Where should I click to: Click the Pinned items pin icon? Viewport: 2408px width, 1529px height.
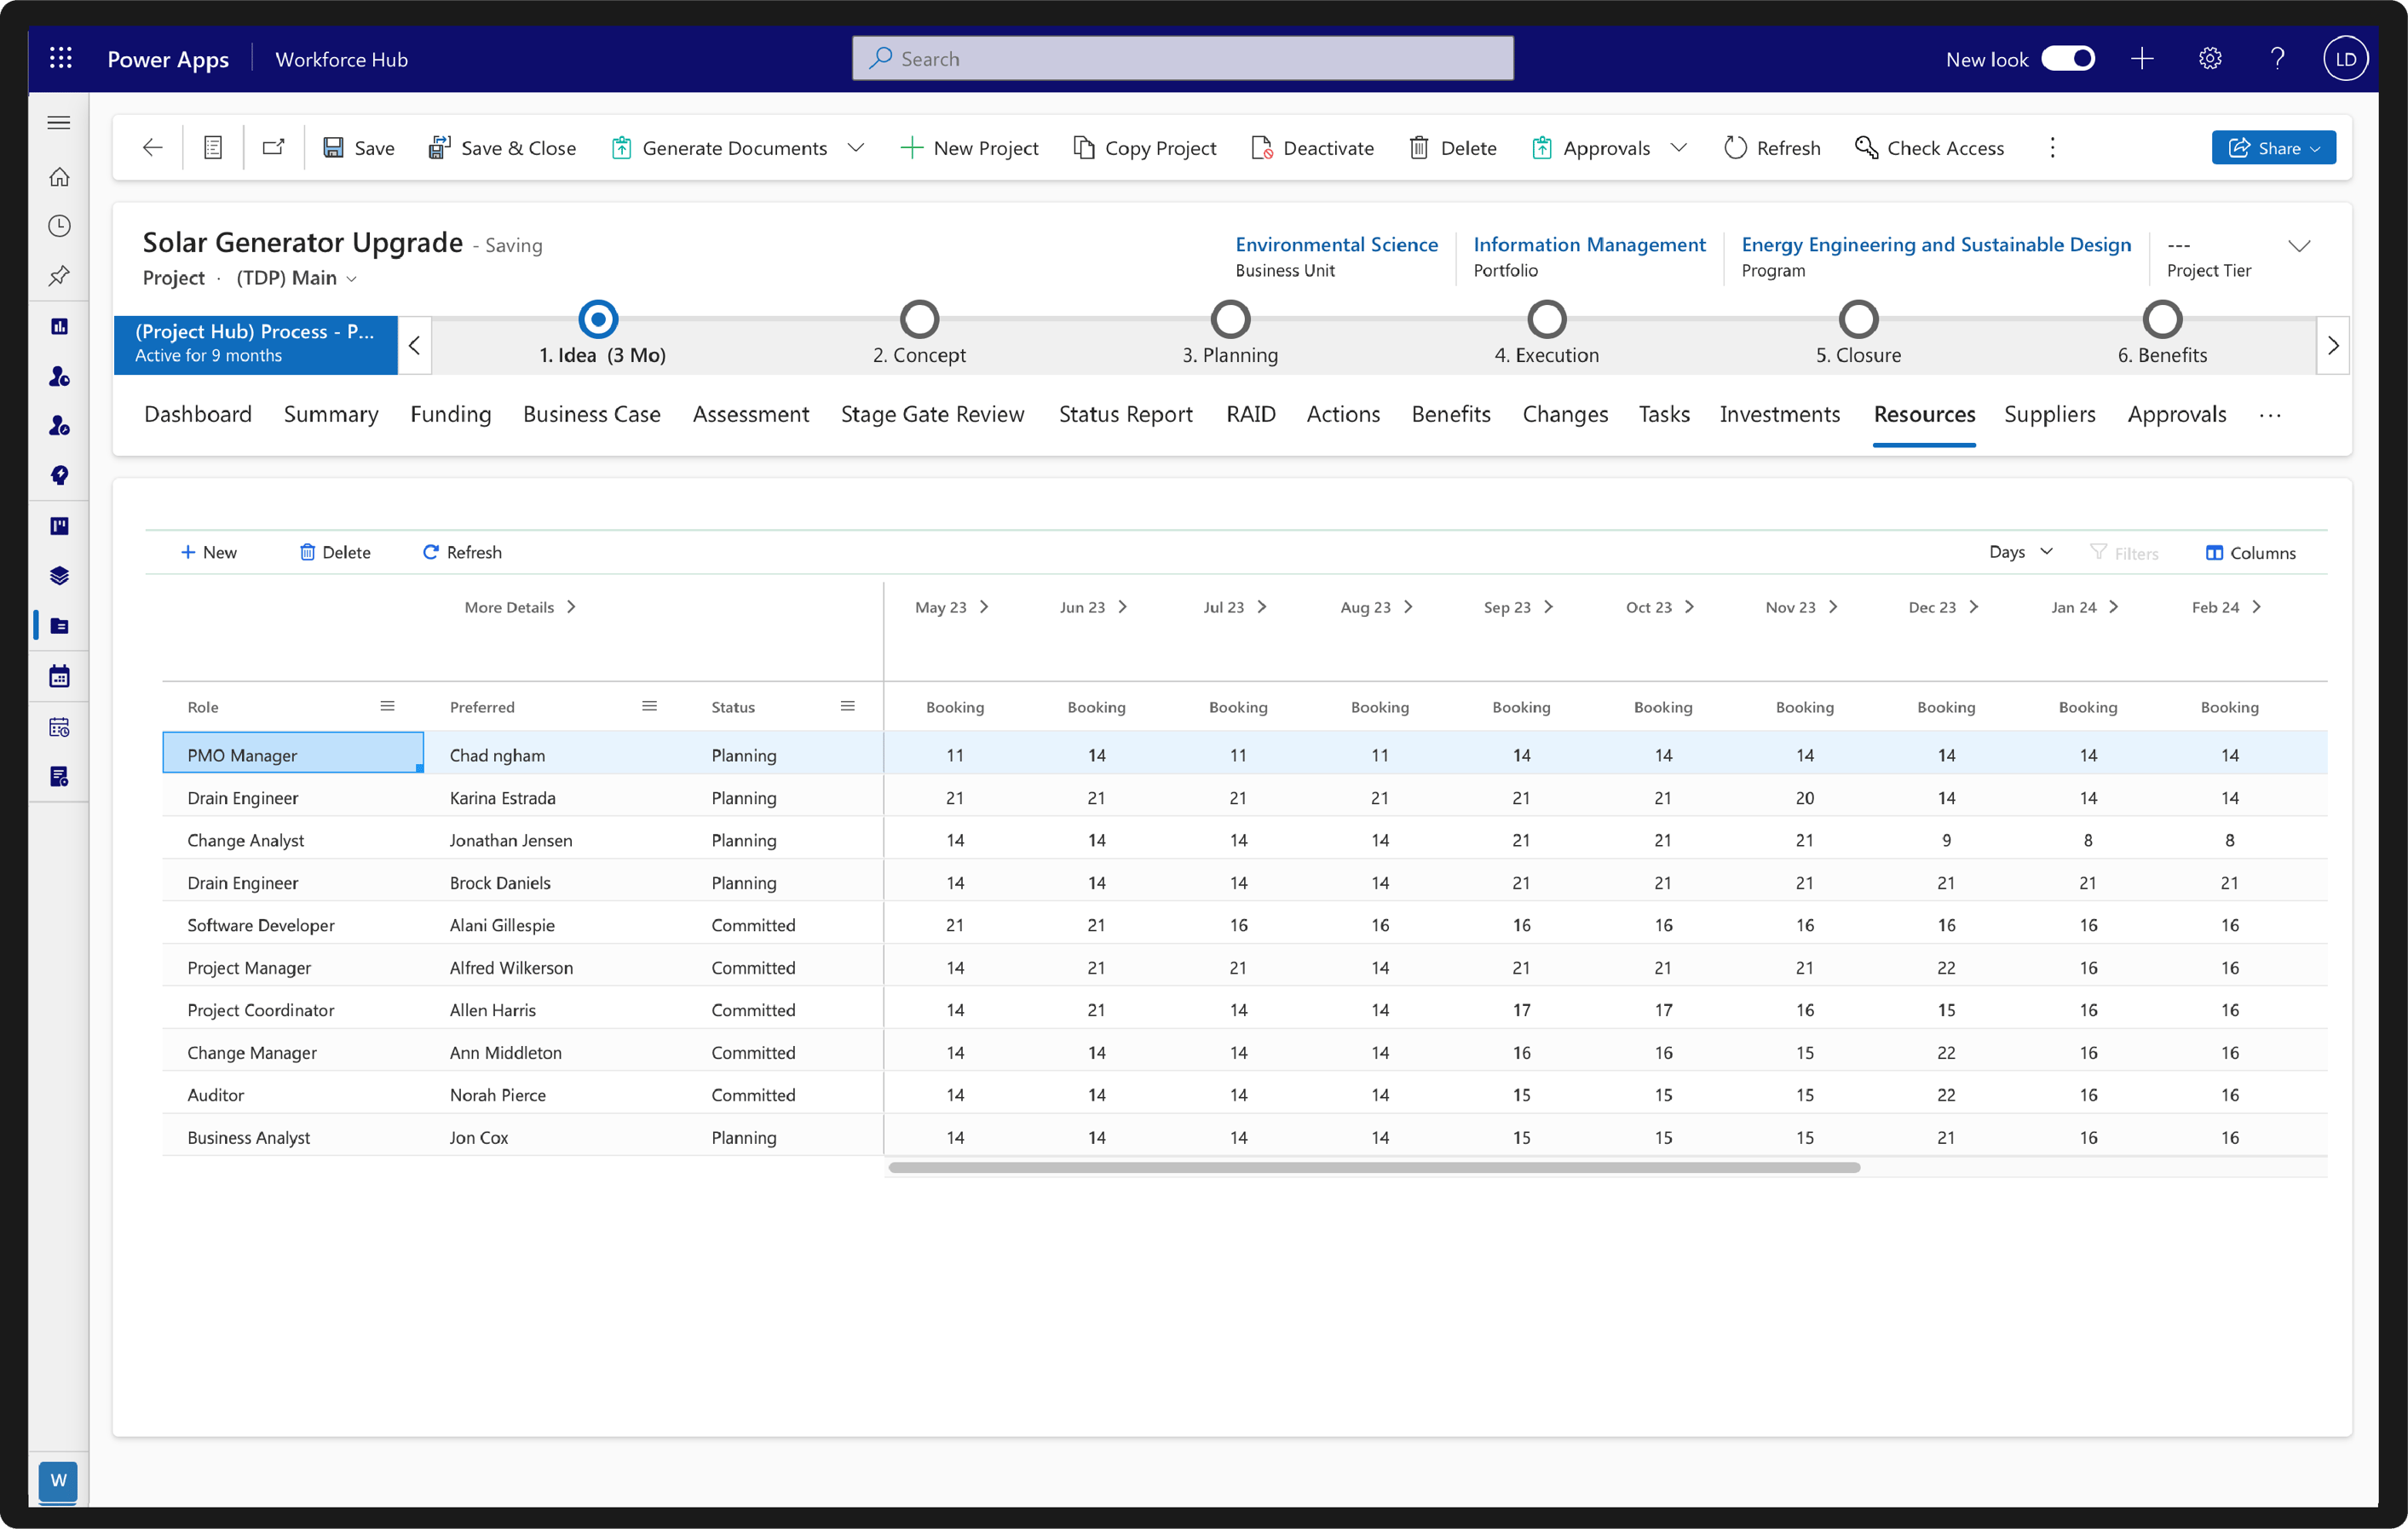coord(59,276)
